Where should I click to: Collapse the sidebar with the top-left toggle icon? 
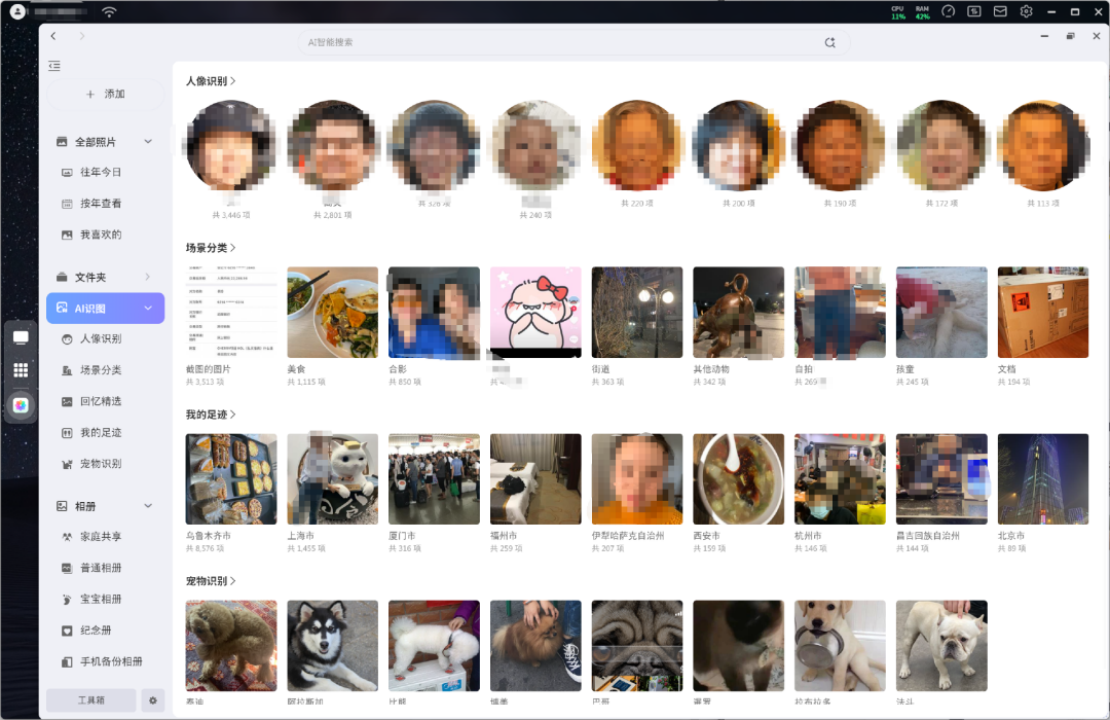coord(54,66)
